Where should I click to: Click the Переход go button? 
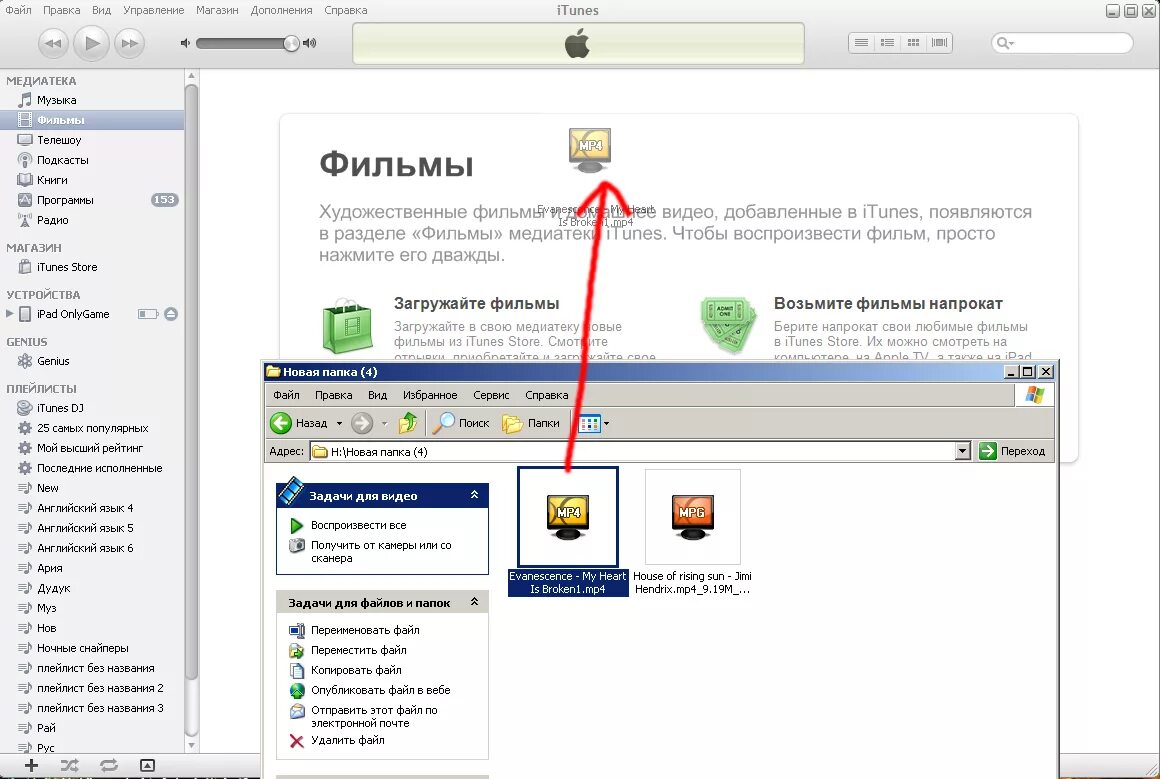pos(1012,451)
